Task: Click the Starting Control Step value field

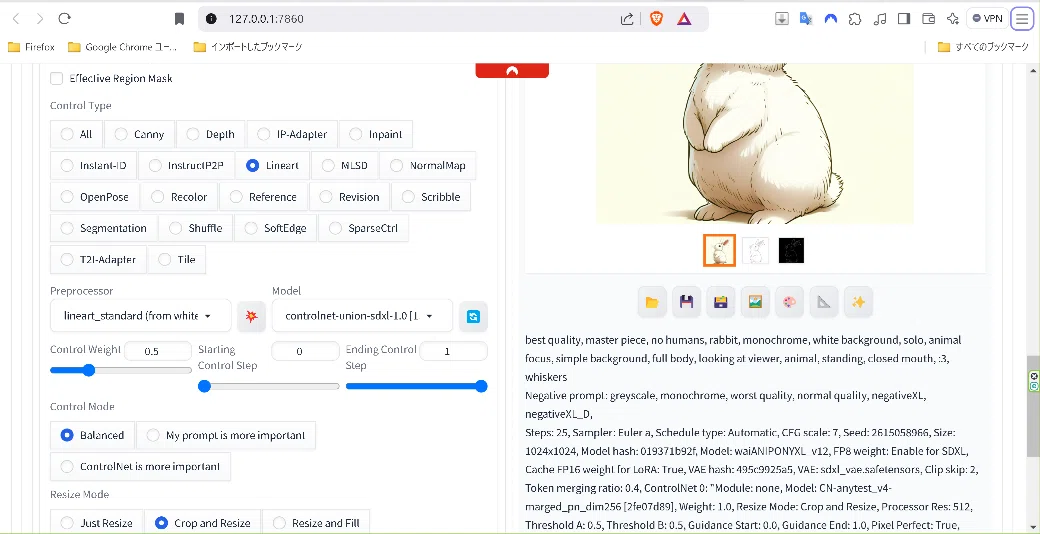Action: (x=306, y=352)
